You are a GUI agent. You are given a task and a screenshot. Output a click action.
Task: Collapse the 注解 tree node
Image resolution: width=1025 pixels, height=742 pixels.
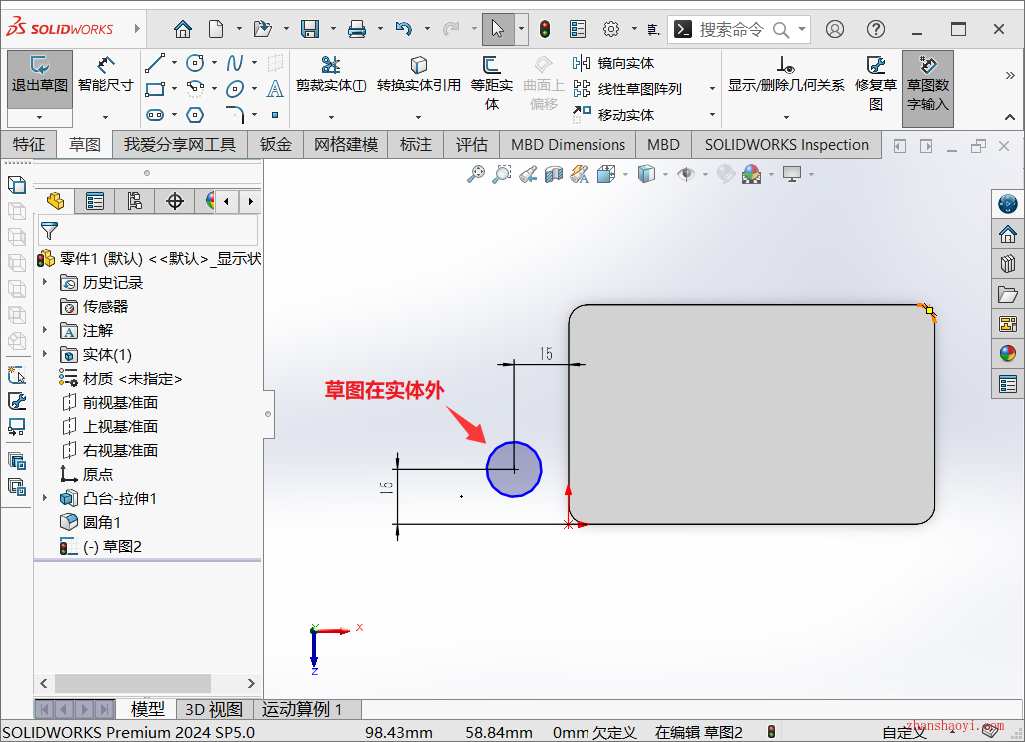(x=43, y=331)
